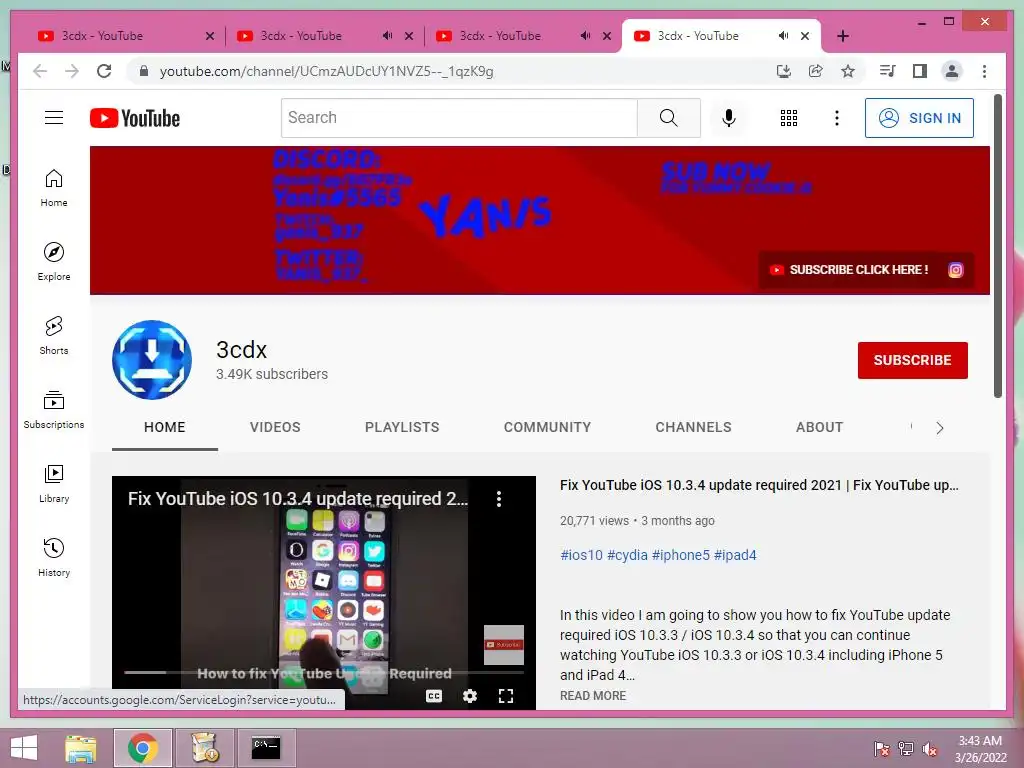The image size is (1024, 768).
Task: Open File Explorer from the taskbar
Action: (80, 748)
